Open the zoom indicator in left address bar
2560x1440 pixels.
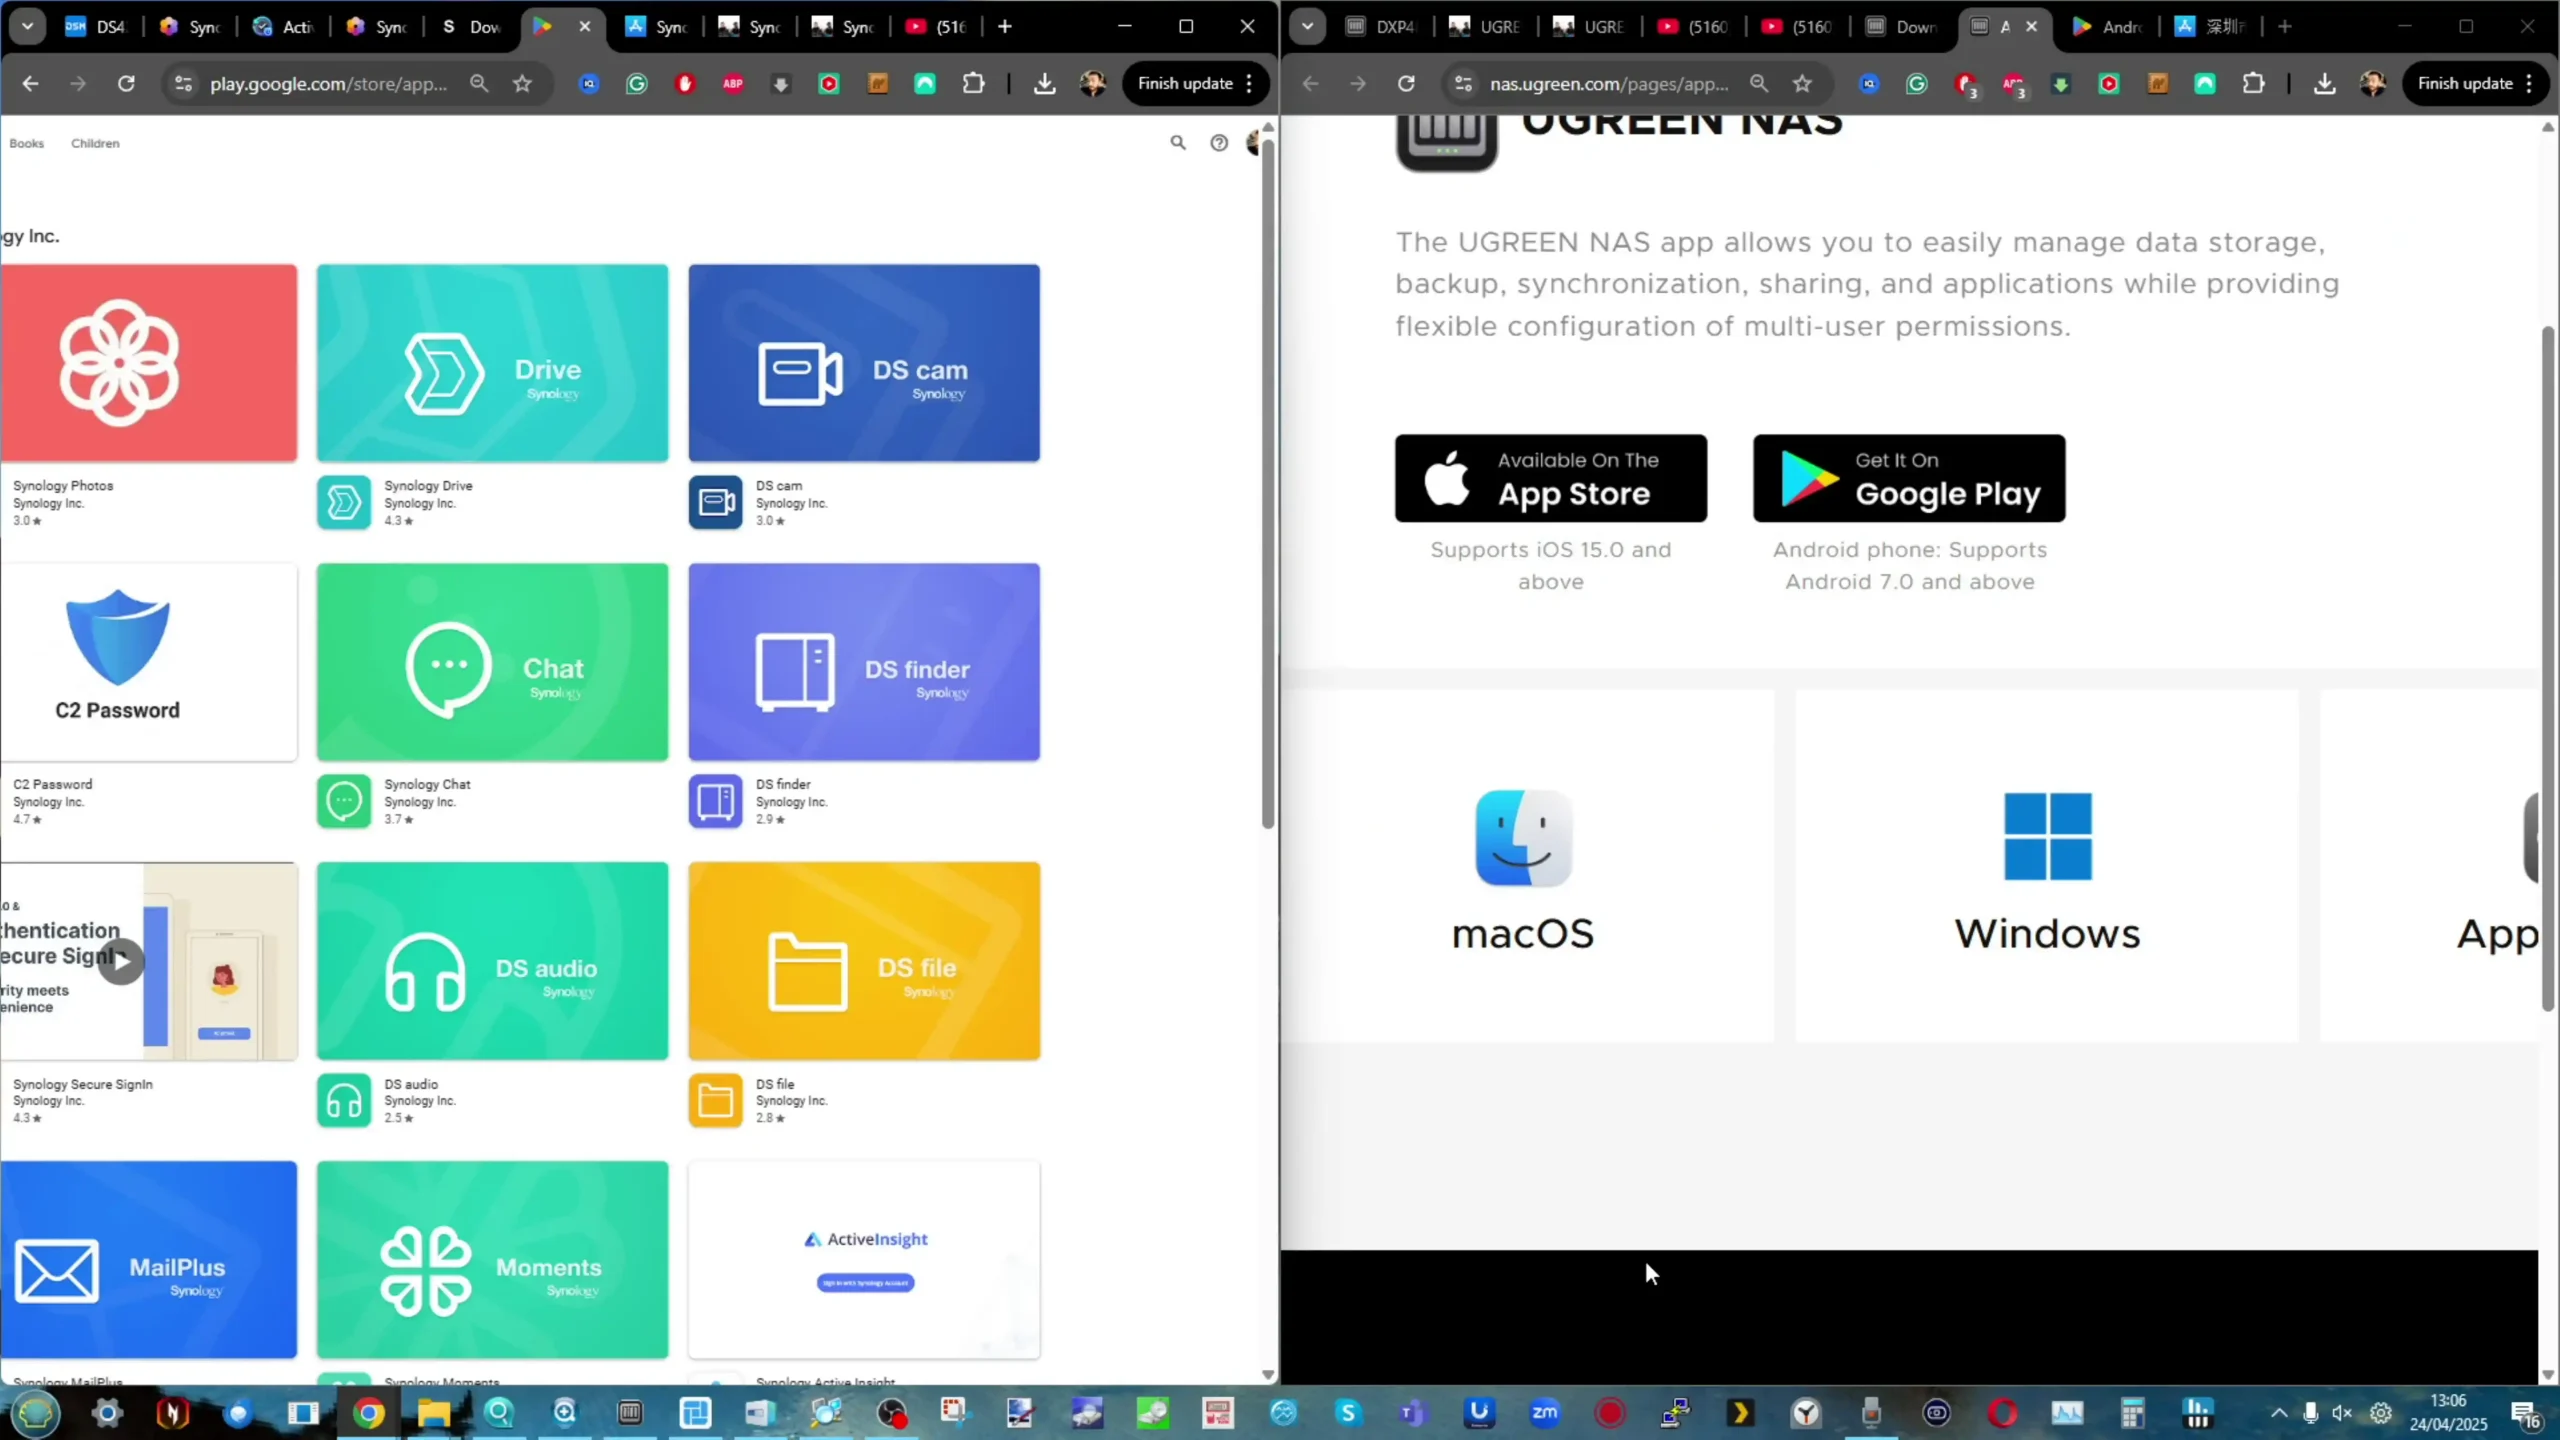[479, 84]
